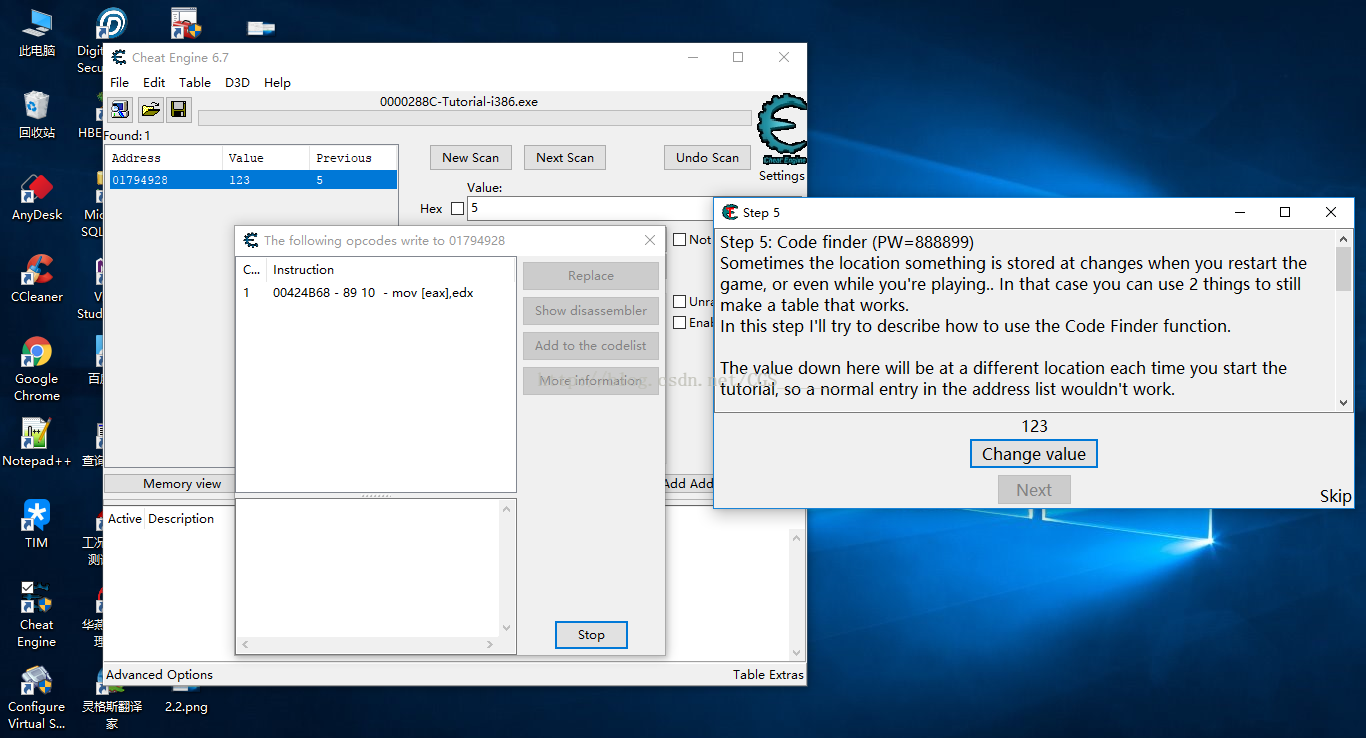This screenshot has height=738, width=1366.
Task: Open Table Extras
Action: point(768,675)
